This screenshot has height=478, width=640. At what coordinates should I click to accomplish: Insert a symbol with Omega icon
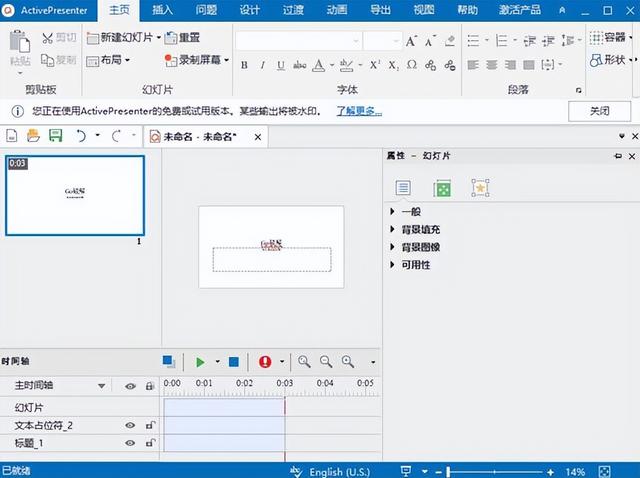(412, 65)
